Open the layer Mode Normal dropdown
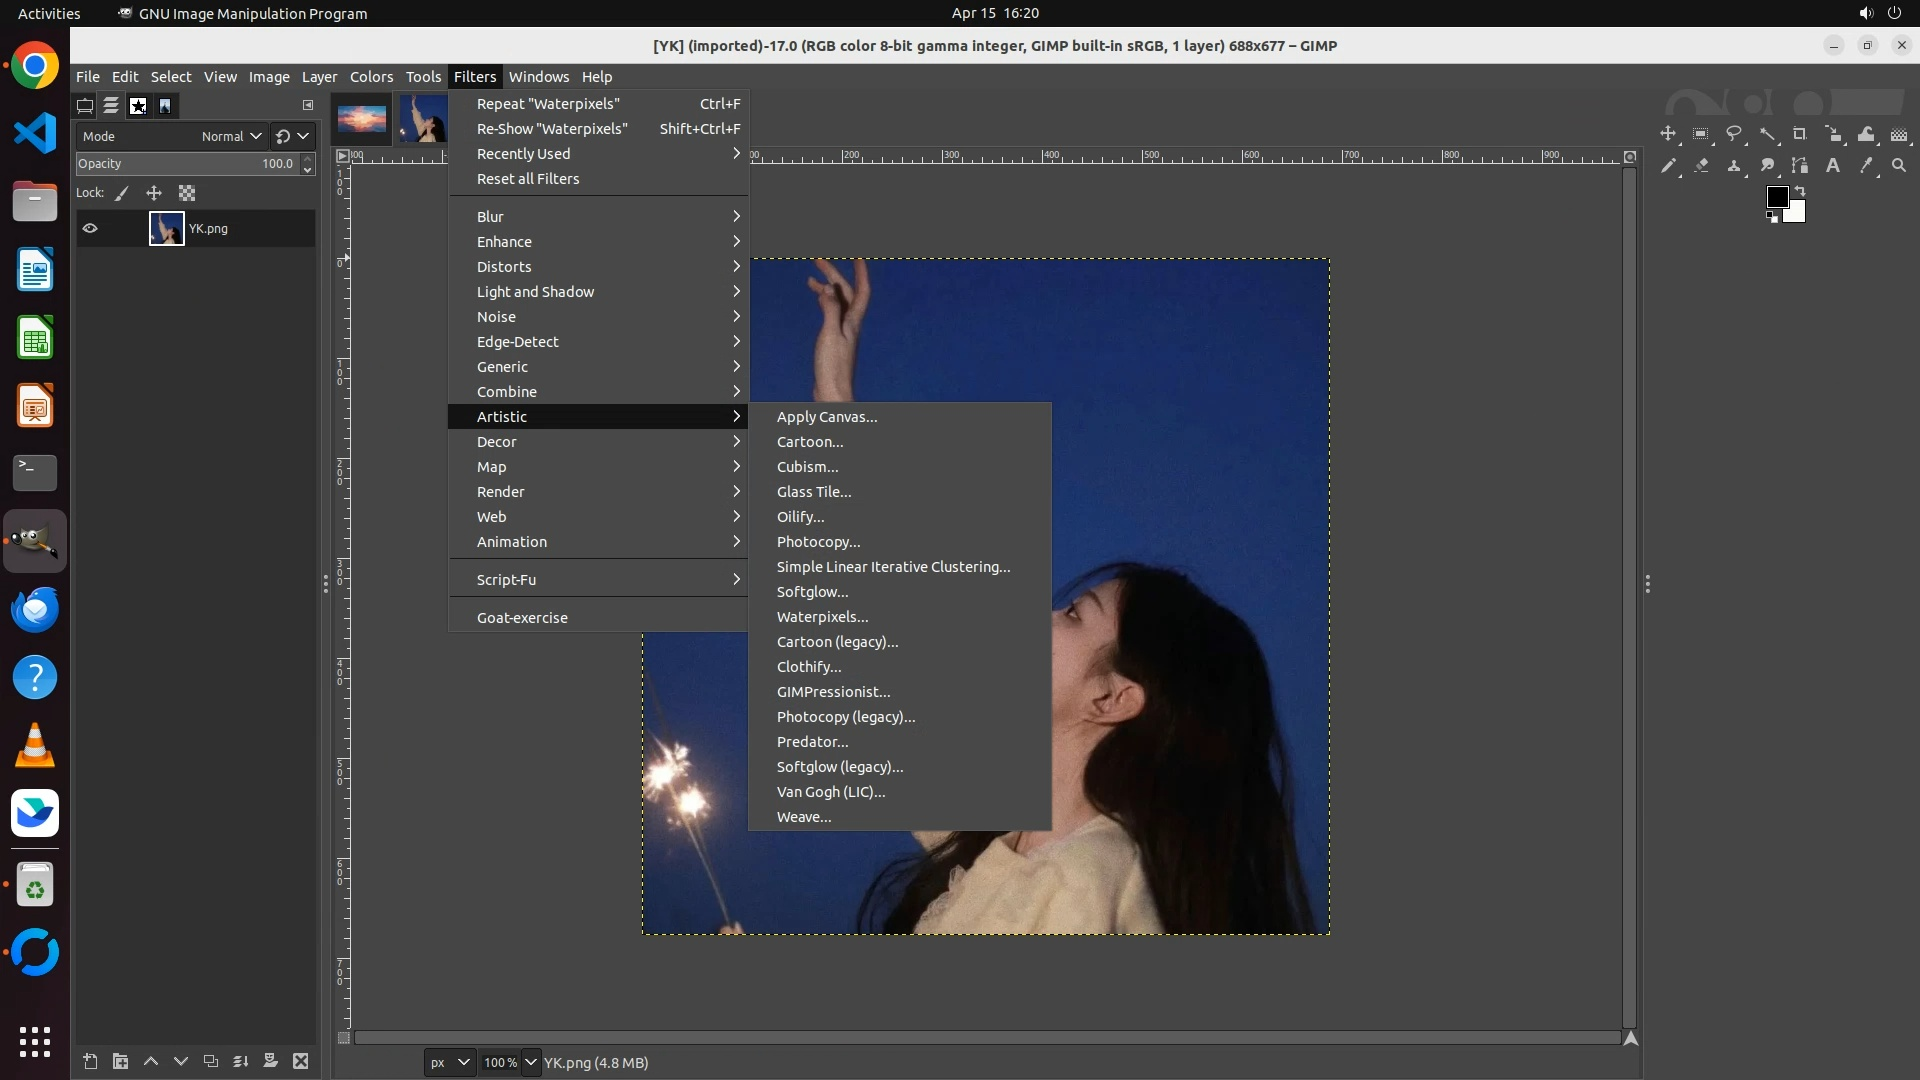Viewport: 1920px width, 1080px height. pos(231,136)
